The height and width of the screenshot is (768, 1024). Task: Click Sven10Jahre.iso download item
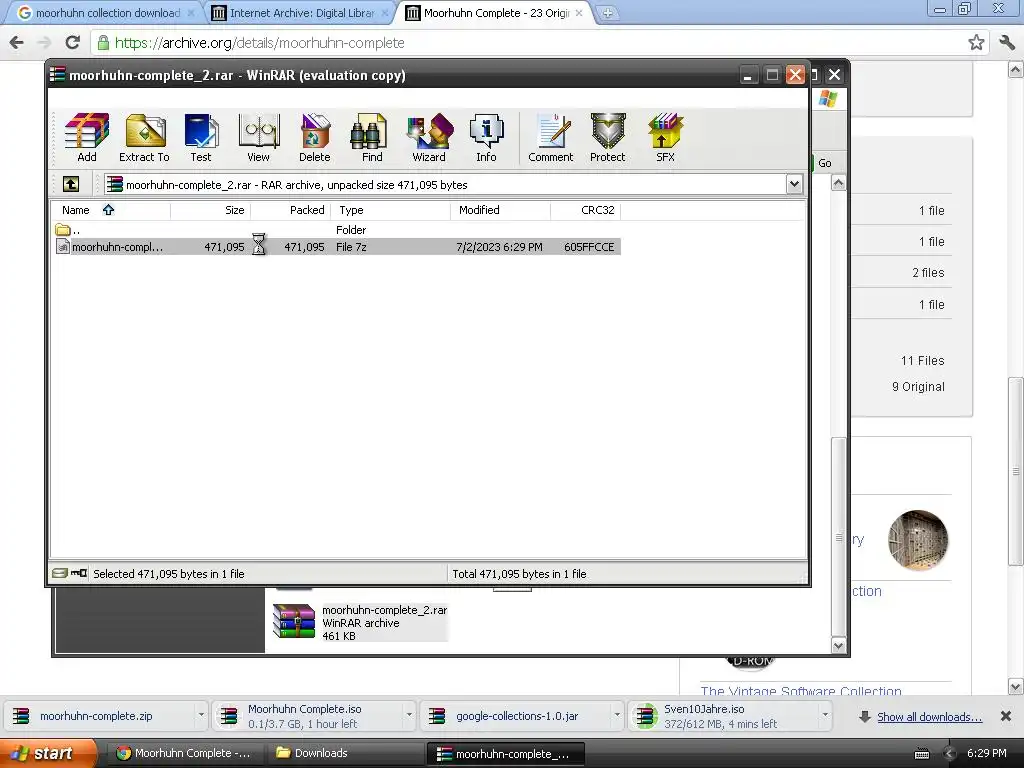click(722, 716)
